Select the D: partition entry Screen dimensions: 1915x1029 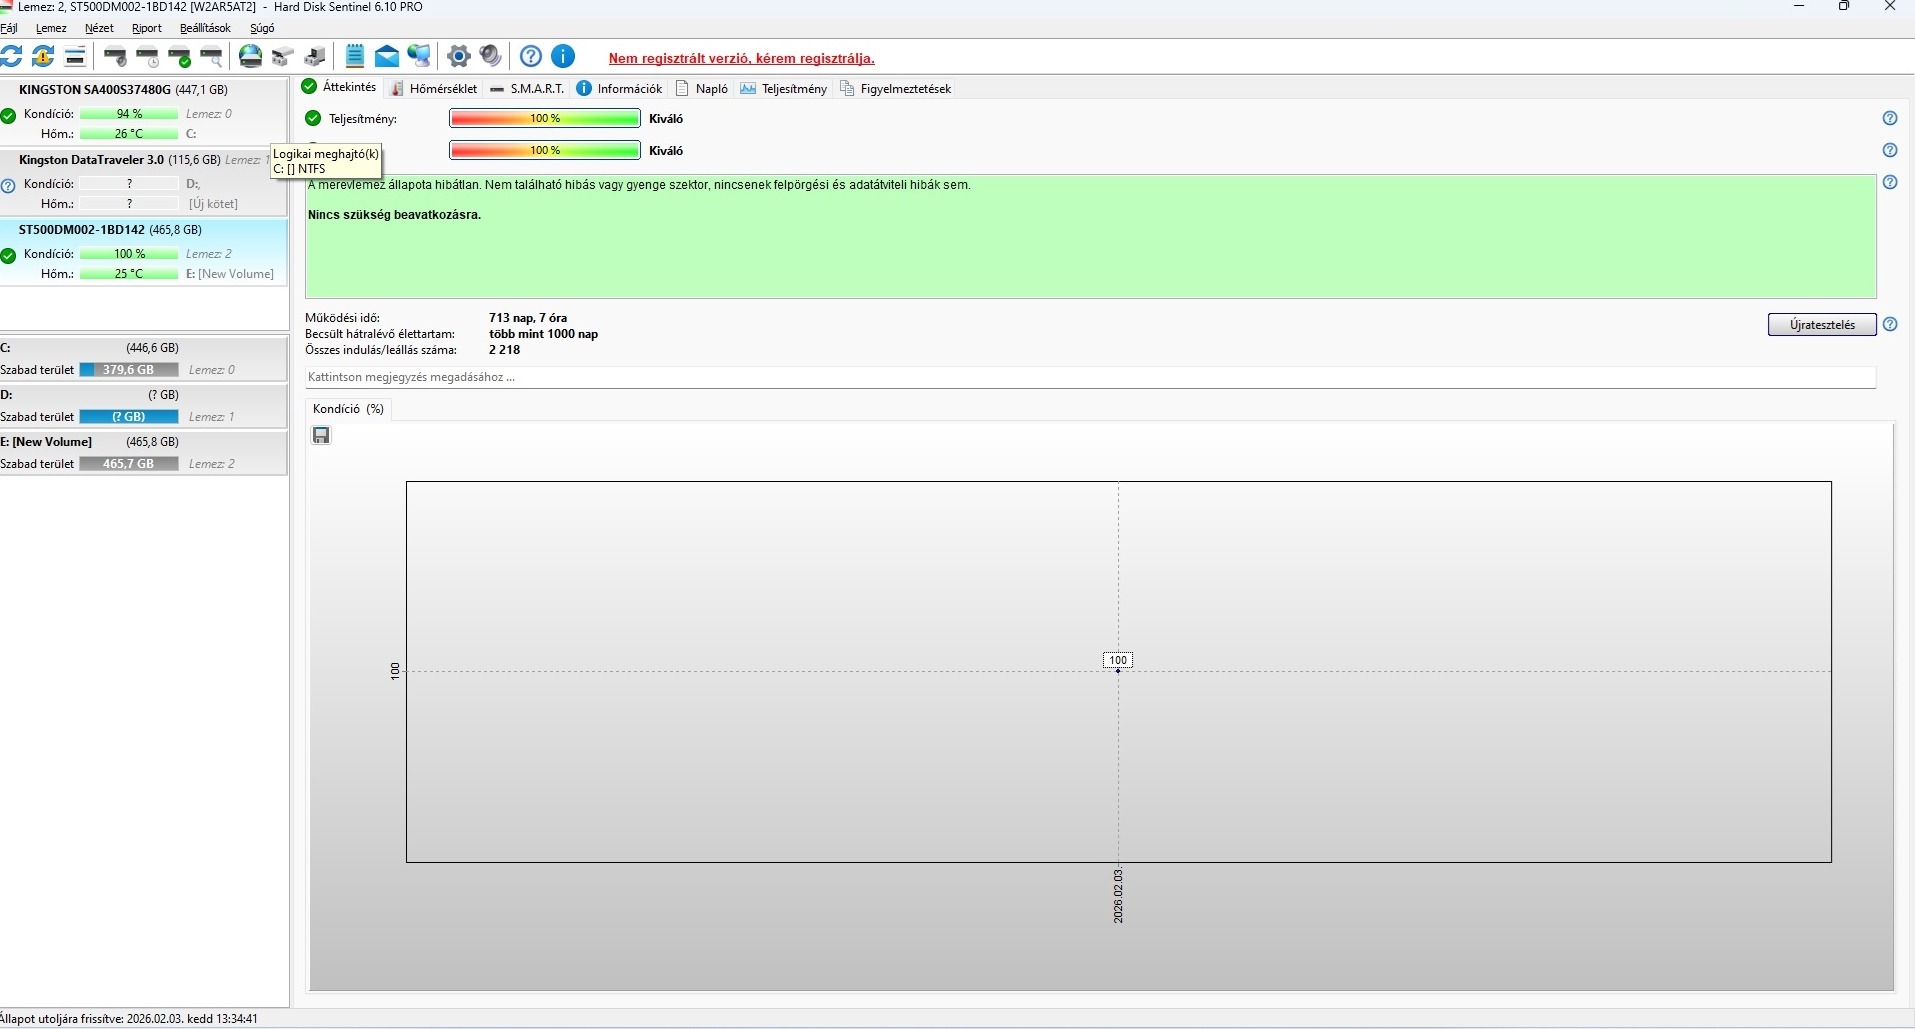pos(144,405)
